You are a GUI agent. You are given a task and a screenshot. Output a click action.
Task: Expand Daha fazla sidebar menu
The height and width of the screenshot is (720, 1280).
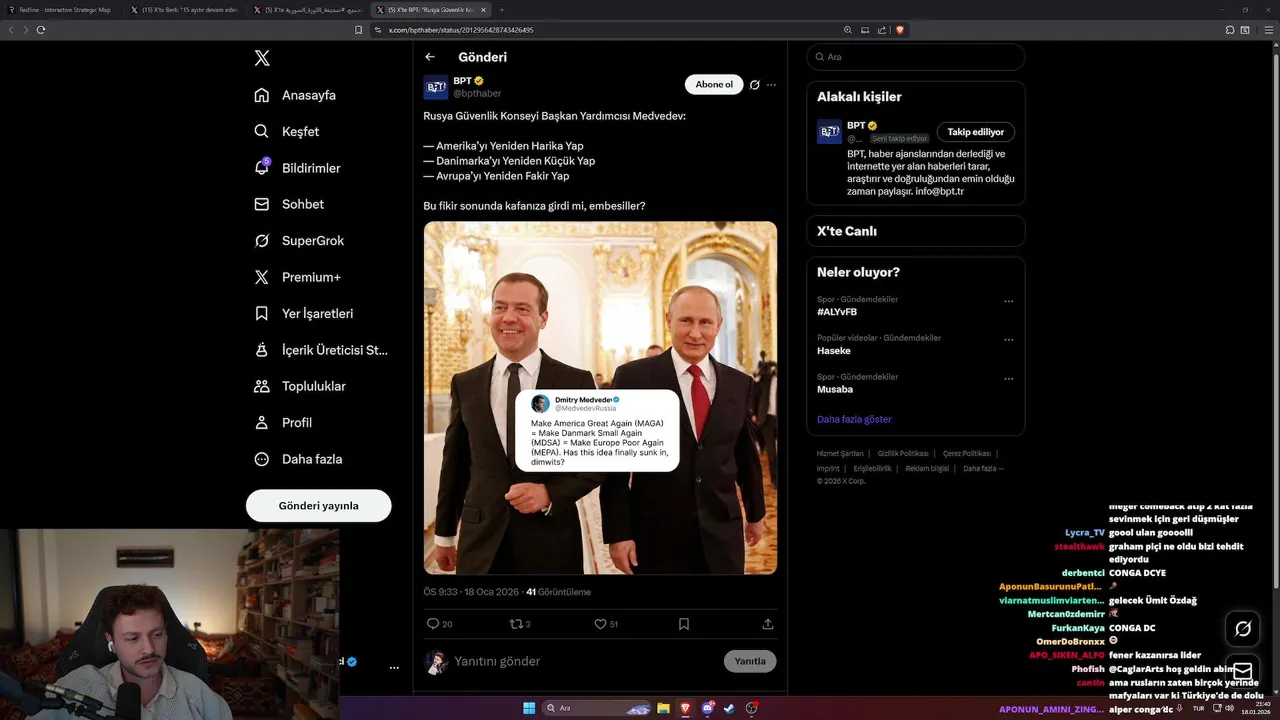298,459
